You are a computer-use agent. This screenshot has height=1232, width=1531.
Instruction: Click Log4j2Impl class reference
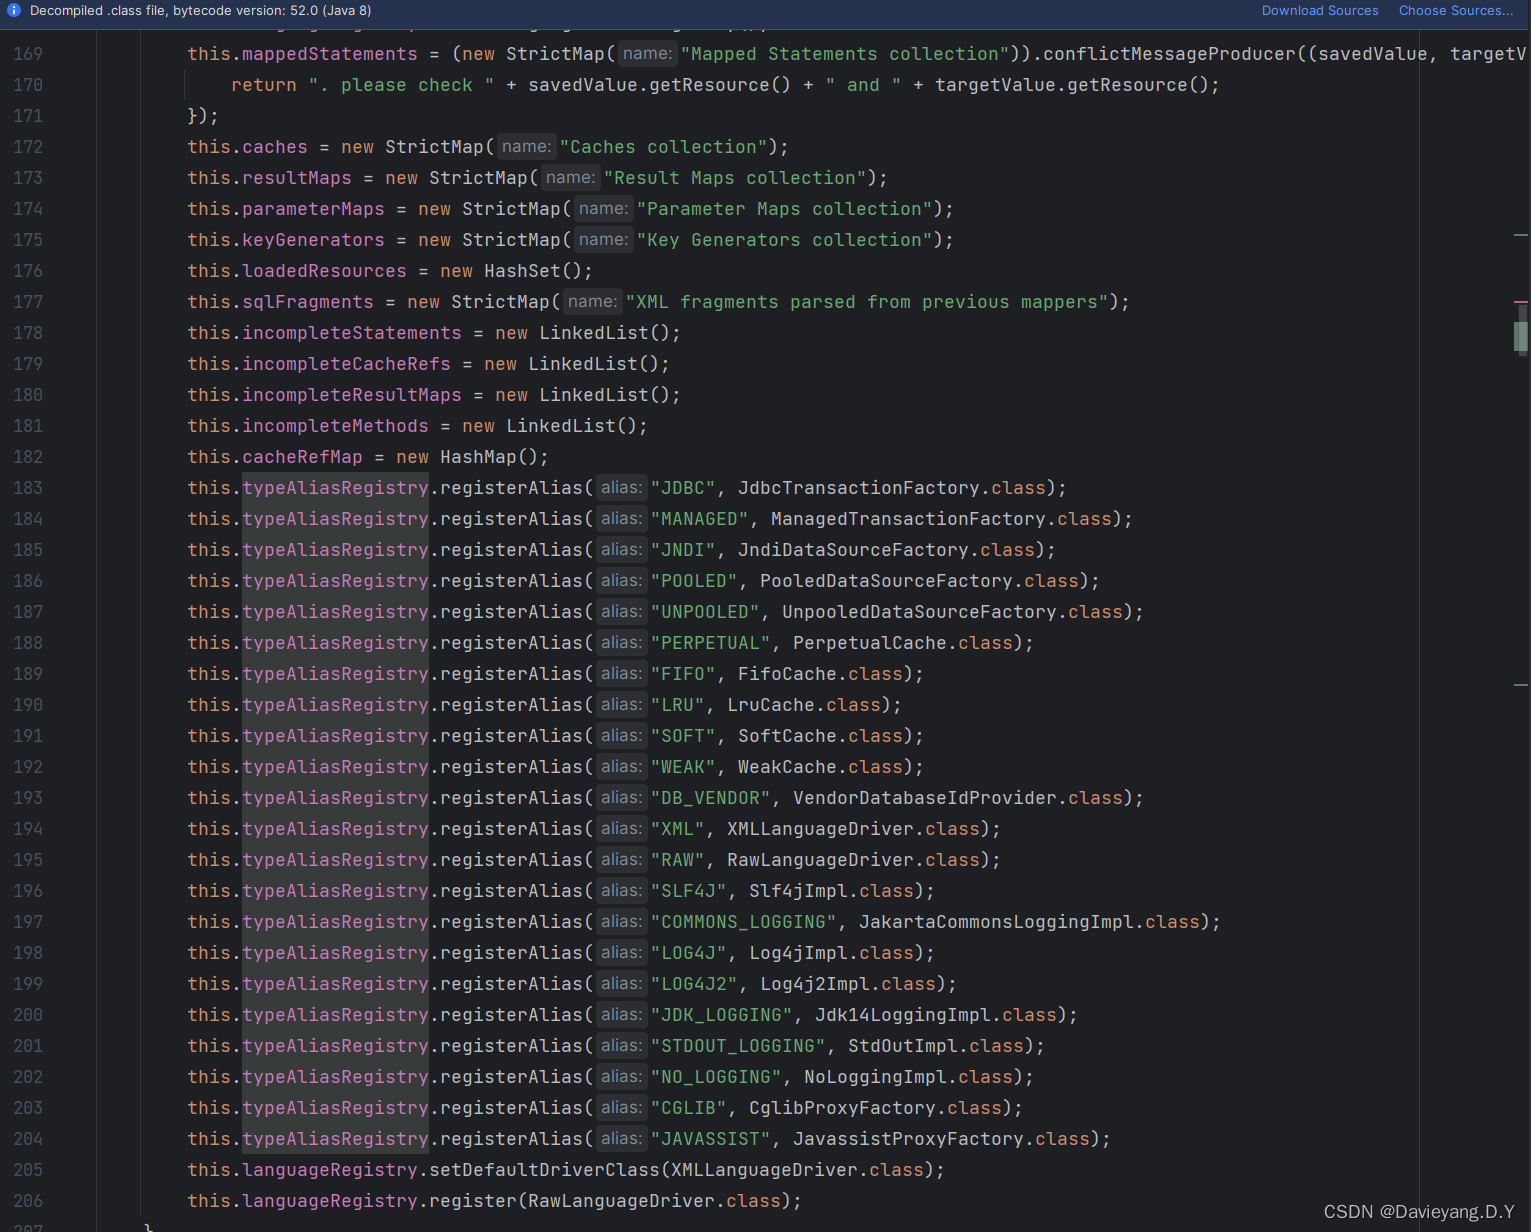815,984
